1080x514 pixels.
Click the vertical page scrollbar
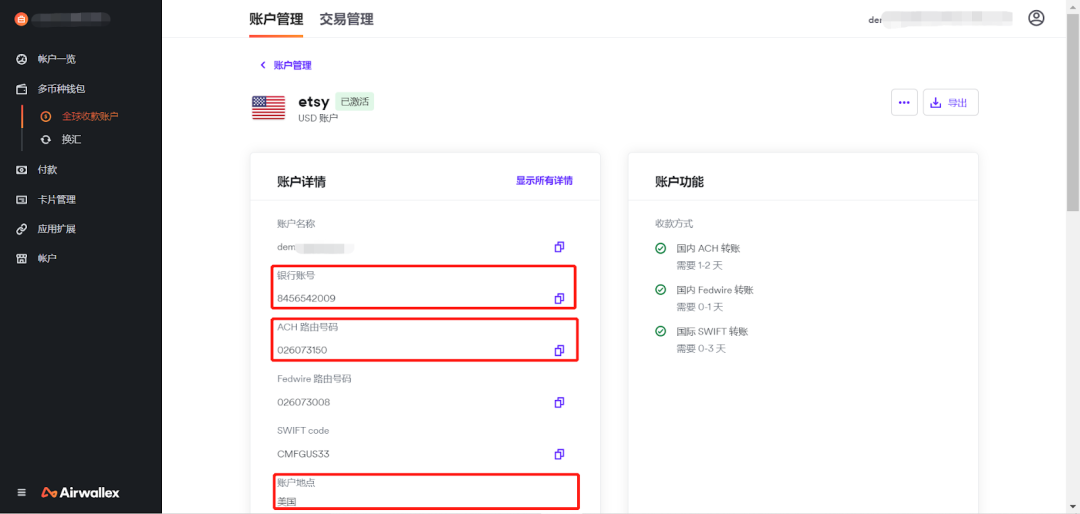pos(1073,110)
